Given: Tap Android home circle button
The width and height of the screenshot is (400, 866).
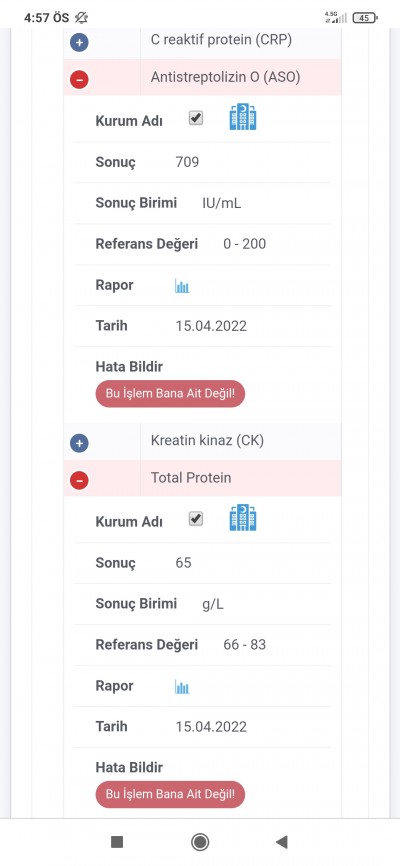Looking at the screenshot, I should click(199, 842).
